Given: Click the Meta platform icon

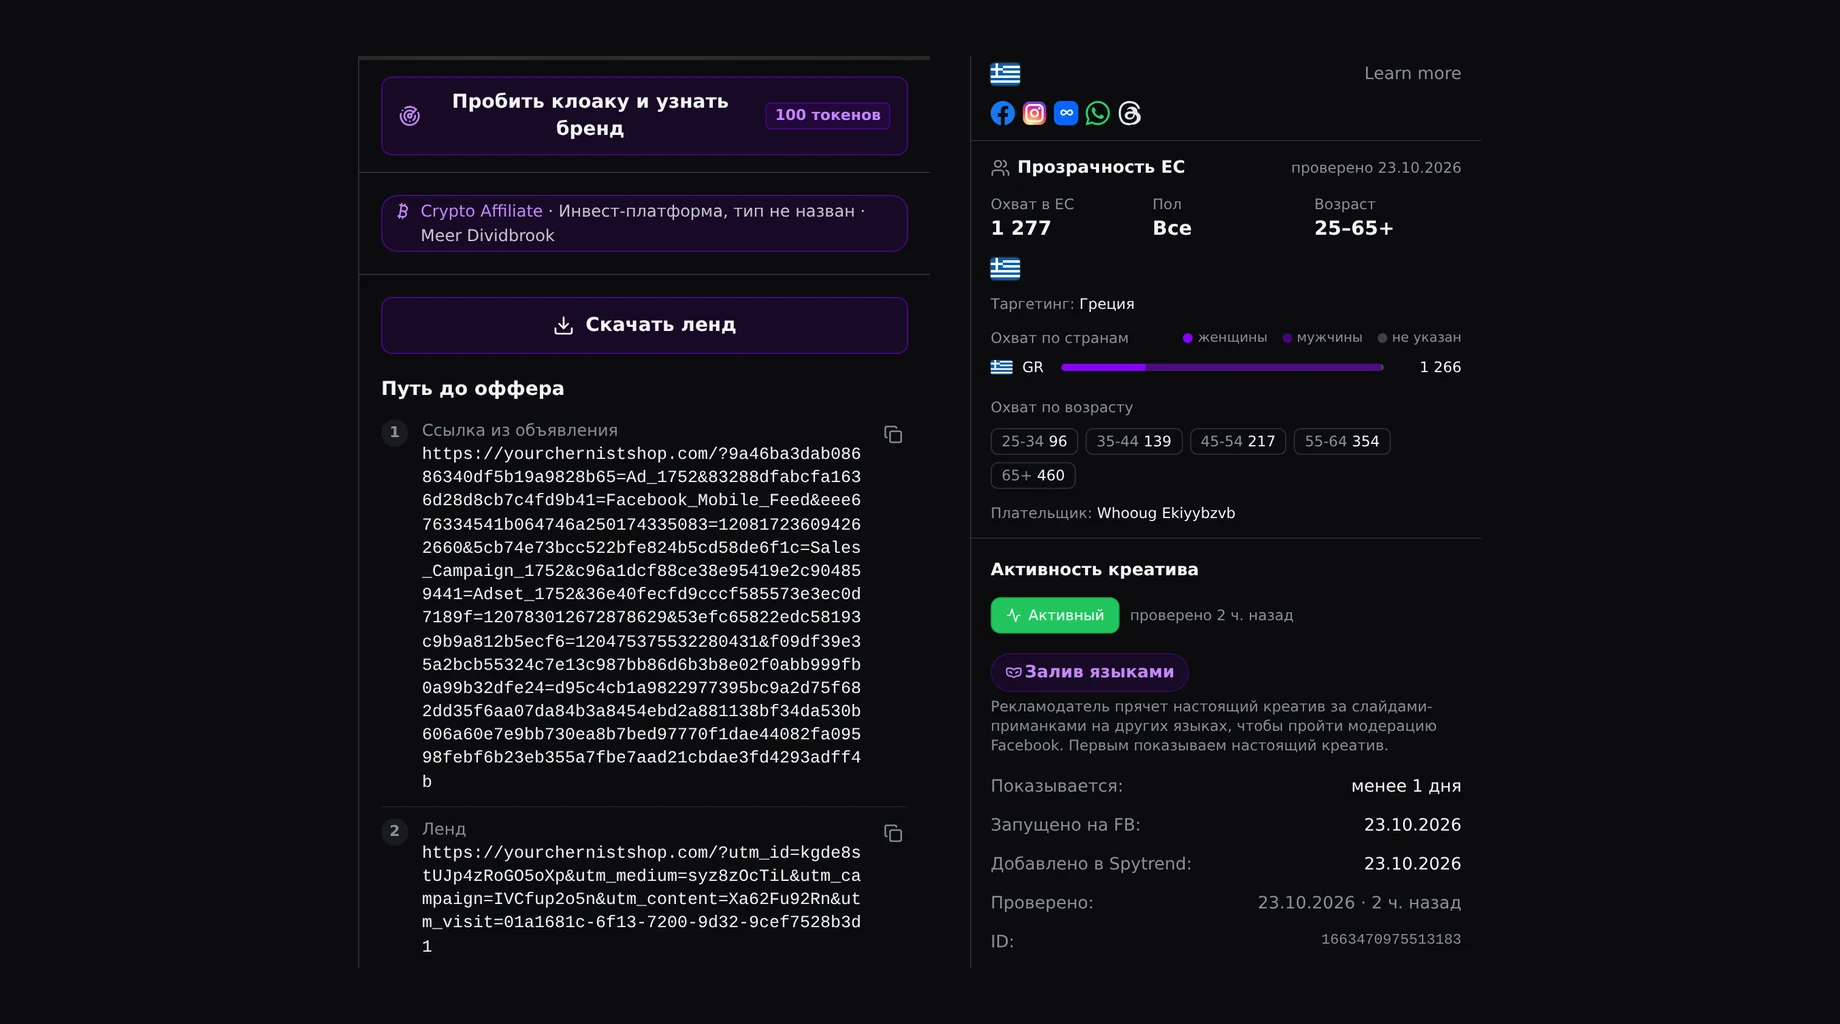Looking at the screenshot, I should [1066, 113].
